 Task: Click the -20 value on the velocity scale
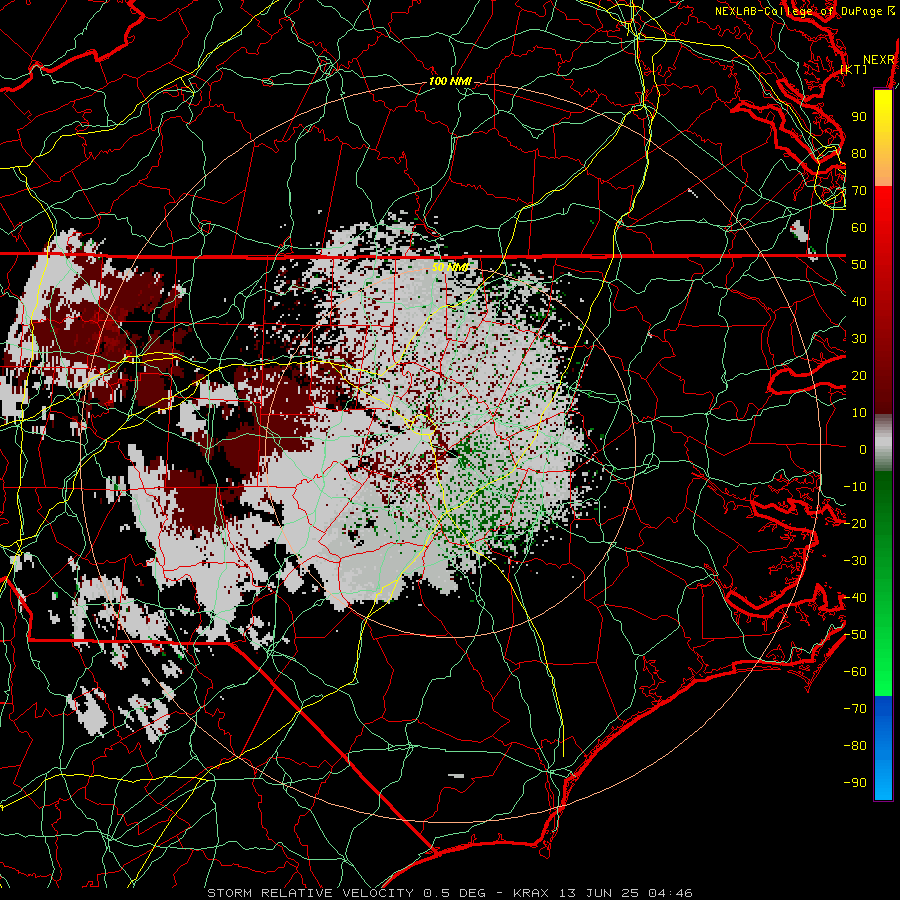855,524
